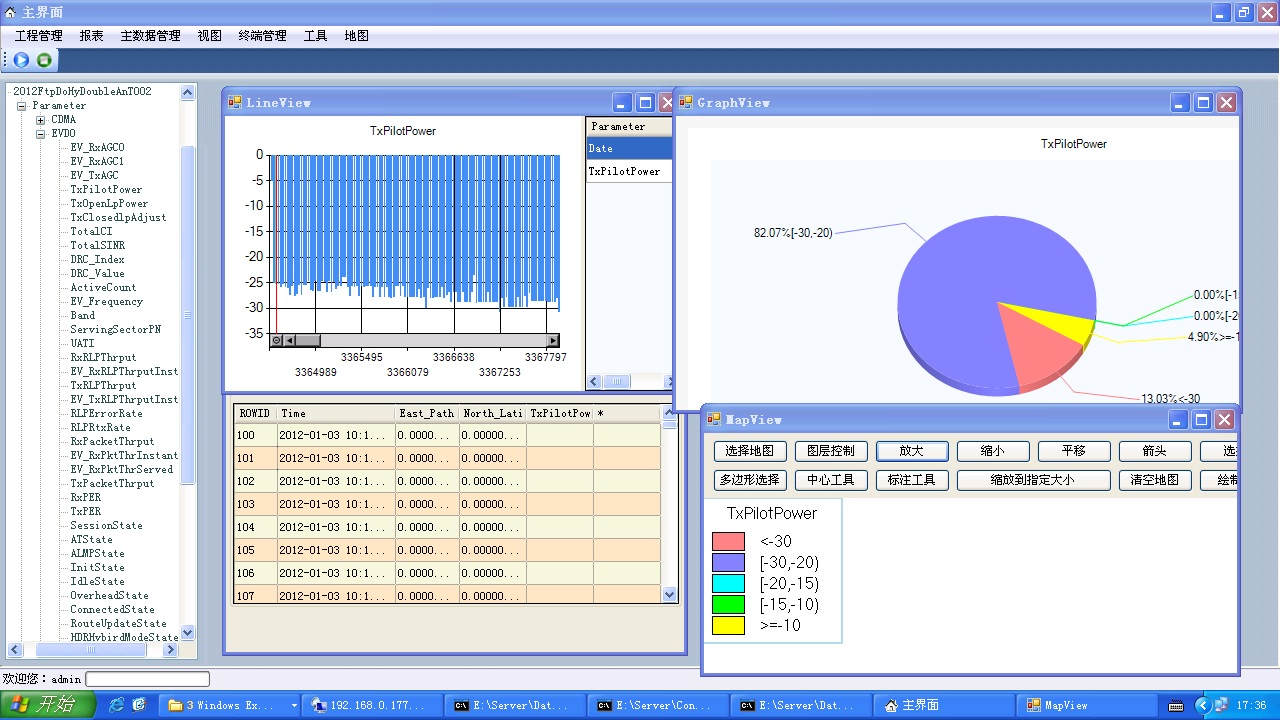
Task: Open the Windows Start menu
Action: point(48,705)
